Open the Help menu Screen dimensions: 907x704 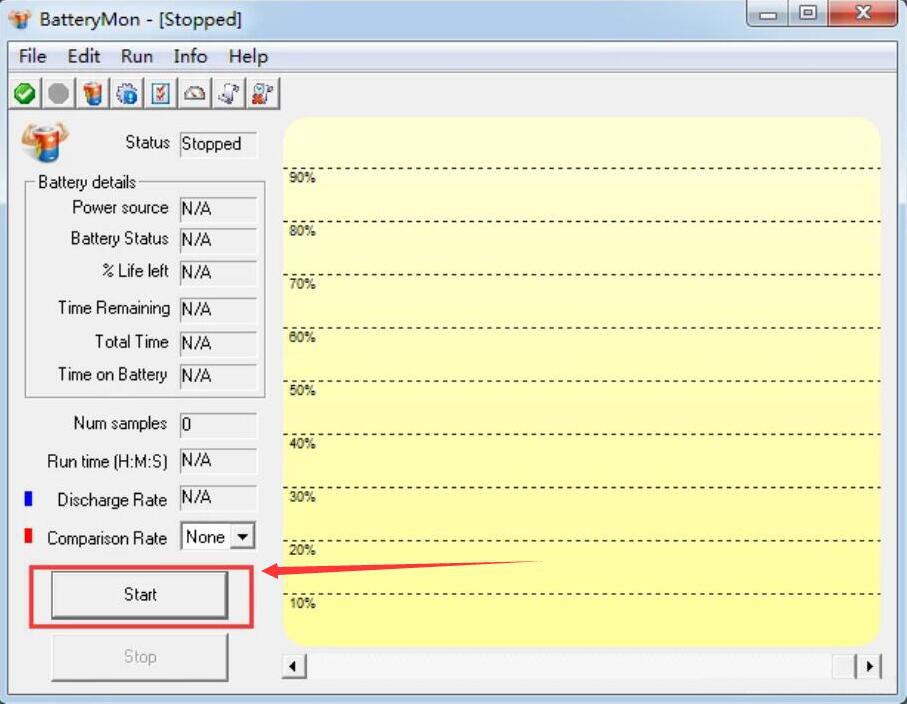pyautogui.click(x=248, y=57)
